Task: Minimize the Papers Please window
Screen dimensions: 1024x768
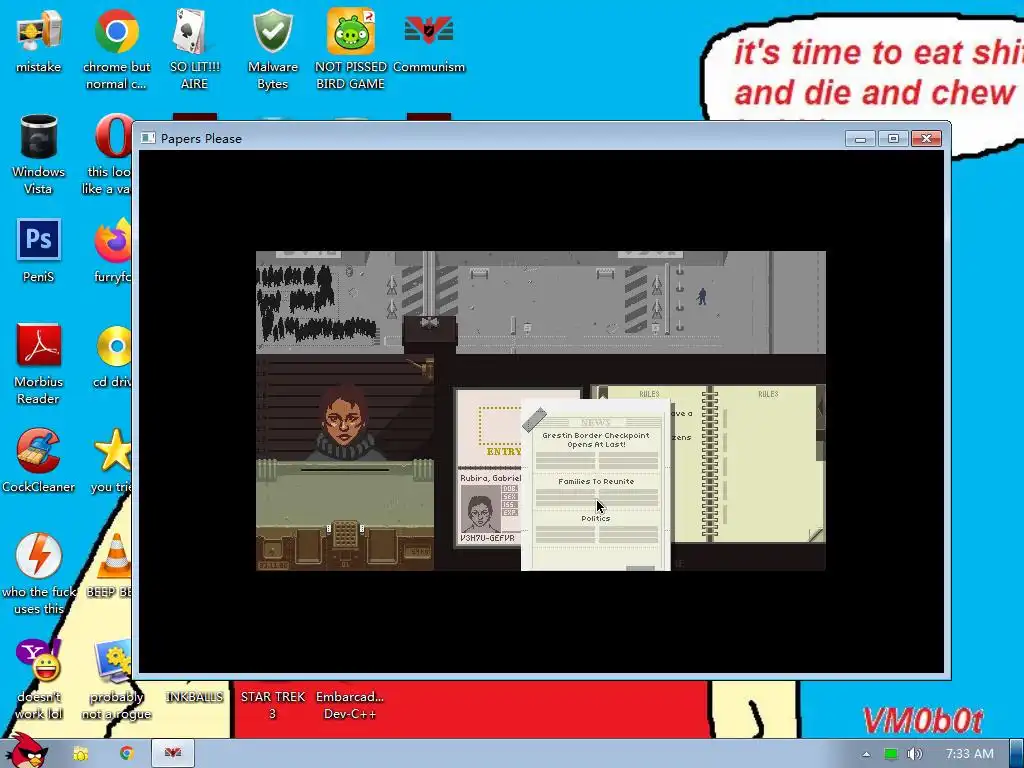Action: (x=861, y=138)
